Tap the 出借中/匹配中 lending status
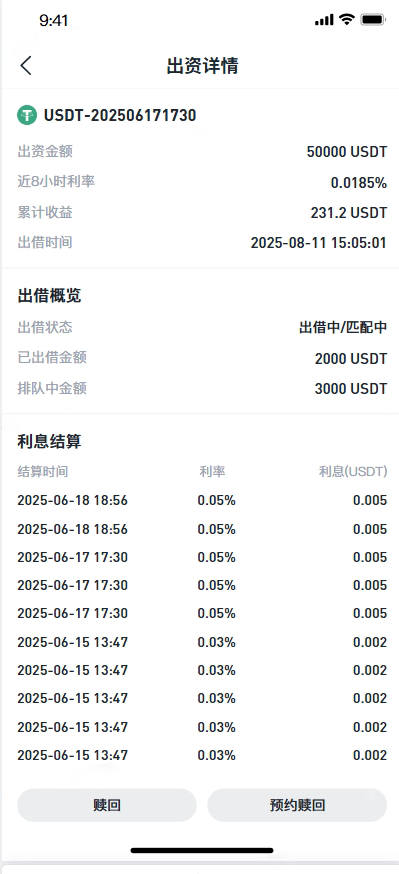The width and height of the screenshot is (399, 874). coord(343,327)
